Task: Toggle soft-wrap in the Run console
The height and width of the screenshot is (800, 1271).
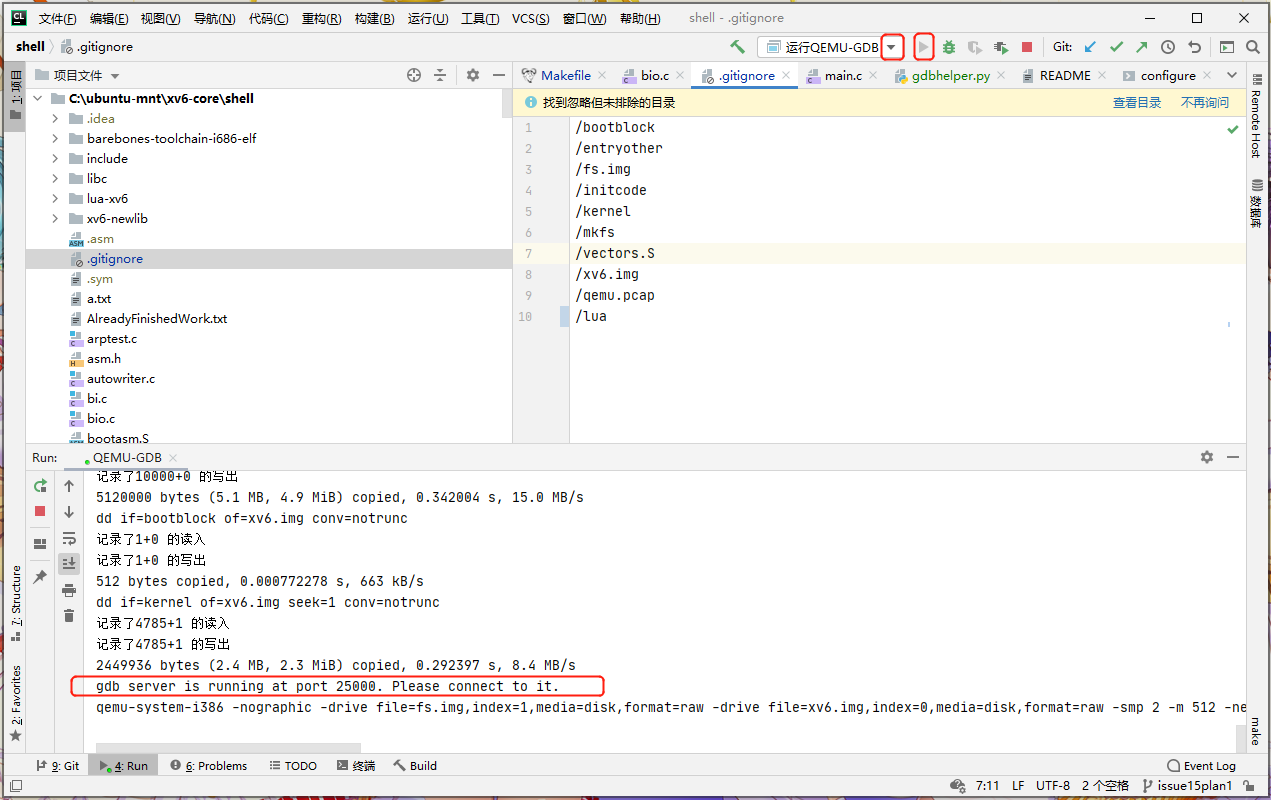Action: click(x=69, y=538)
